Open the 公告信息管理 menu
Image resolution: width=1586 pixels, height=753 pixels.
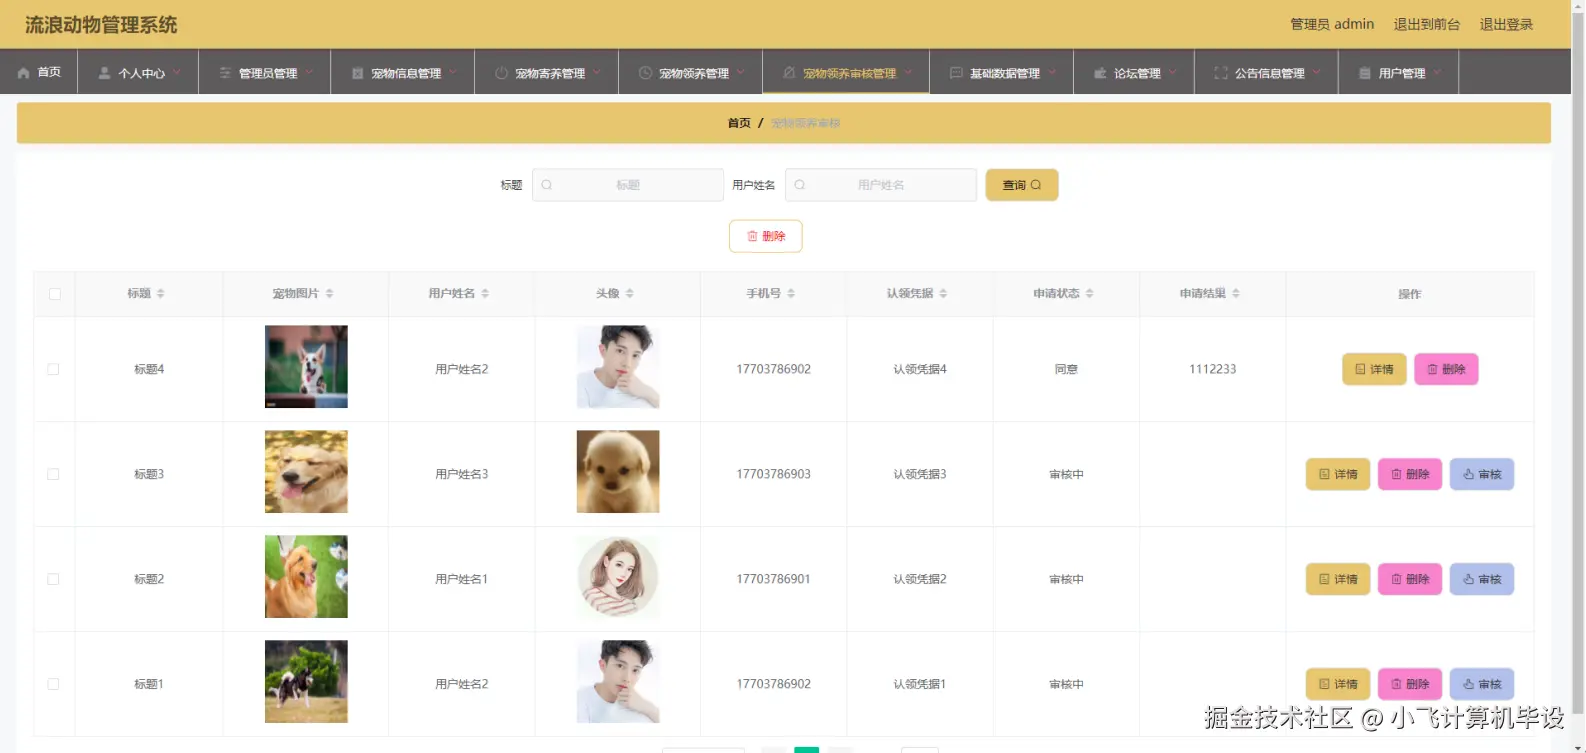(x=1266, y=72)
